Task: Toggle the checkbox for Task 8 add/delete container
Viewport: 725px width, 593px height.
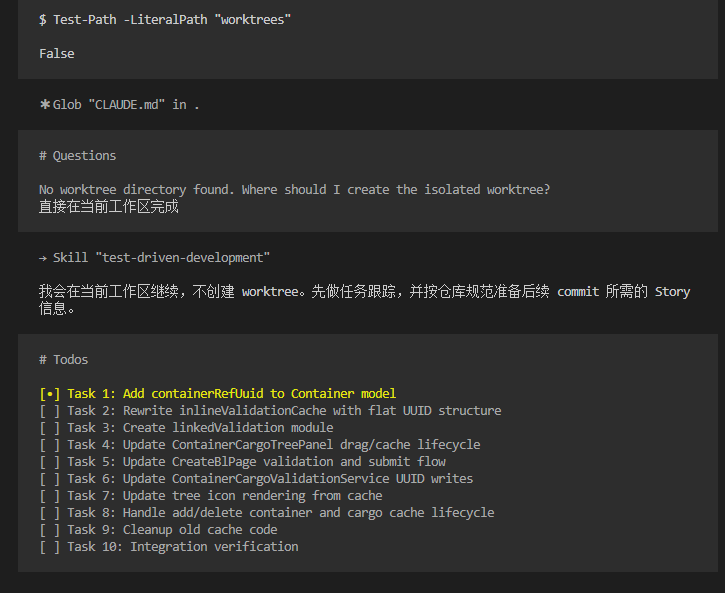Action: click(49, 513)
